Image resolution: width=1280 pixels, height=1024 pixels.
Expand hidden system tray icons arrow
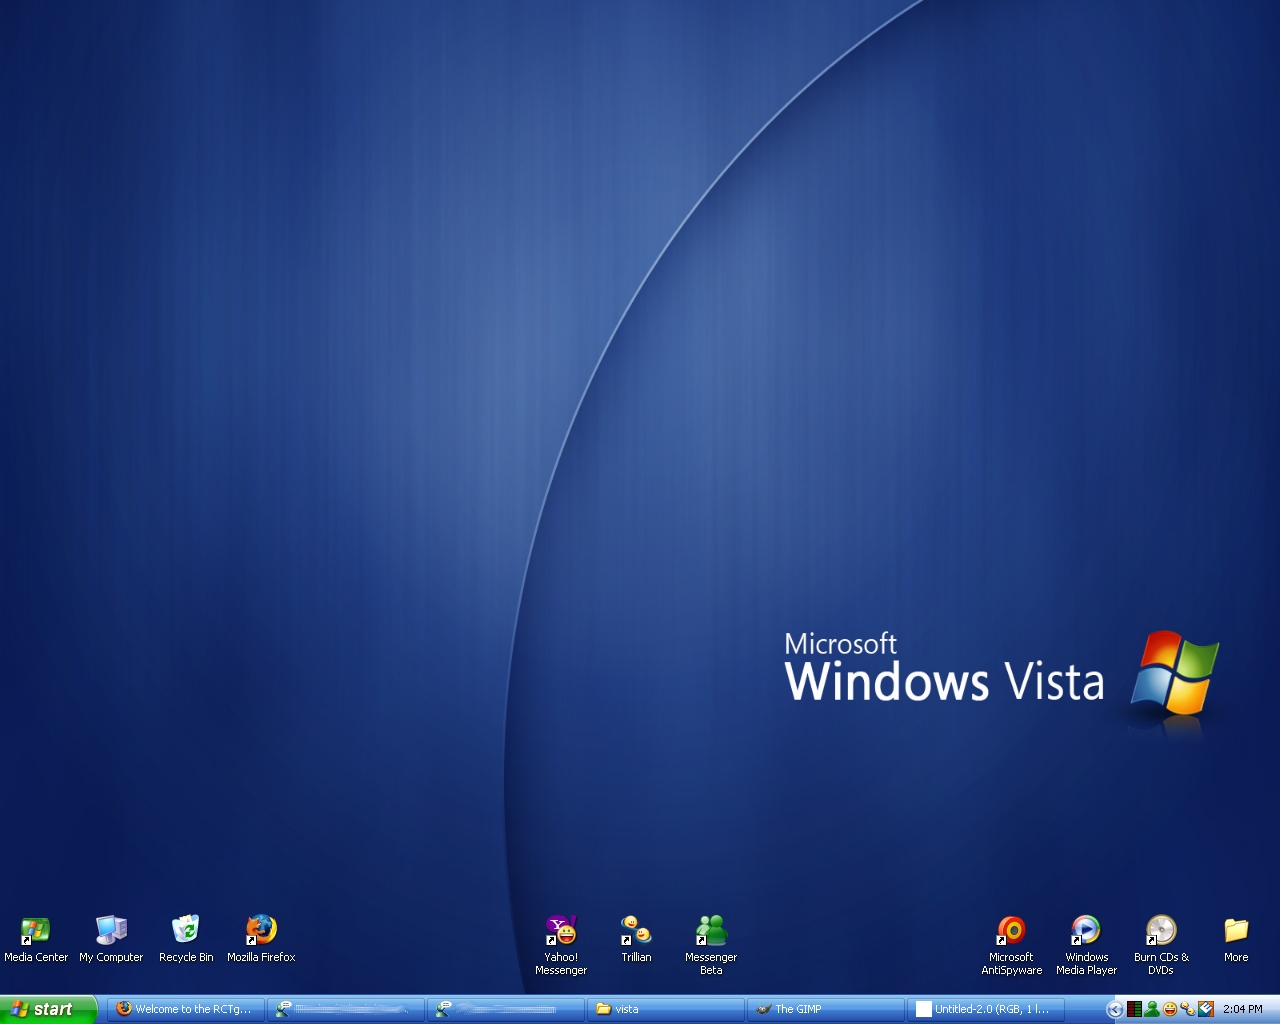(1114, 1009)
